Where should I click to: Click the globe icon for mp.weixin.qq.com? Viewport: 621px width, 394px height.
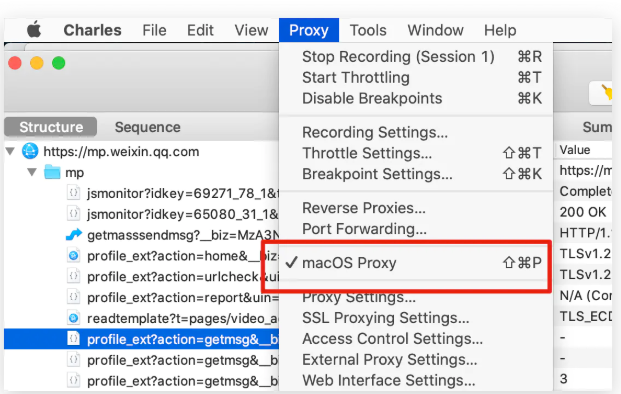(x=30, y=151)
